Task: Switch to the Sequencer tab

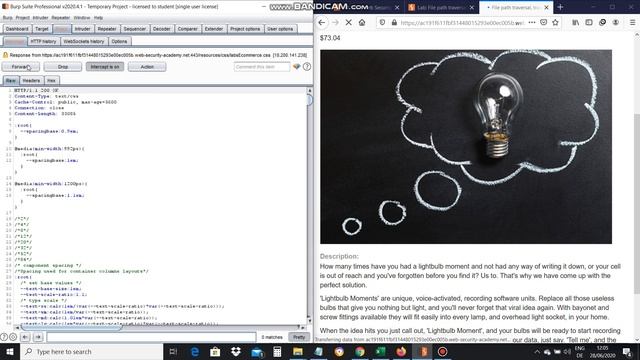Action: [x=134, y=29]
